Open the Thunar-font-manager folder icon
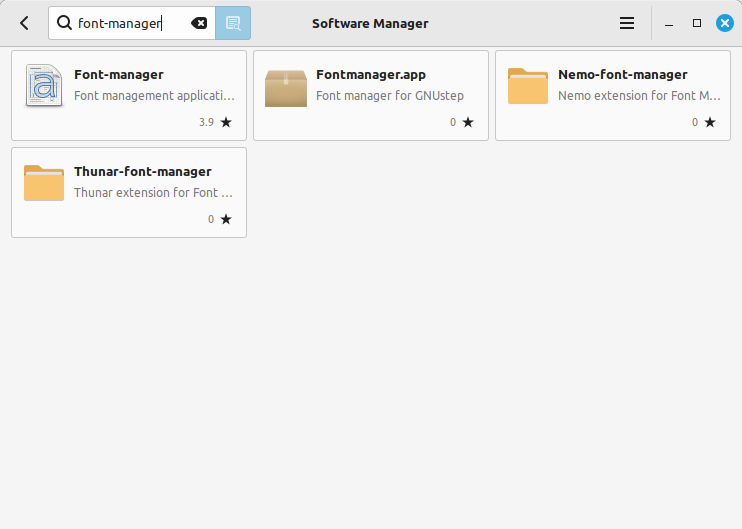 click(44, 183)
